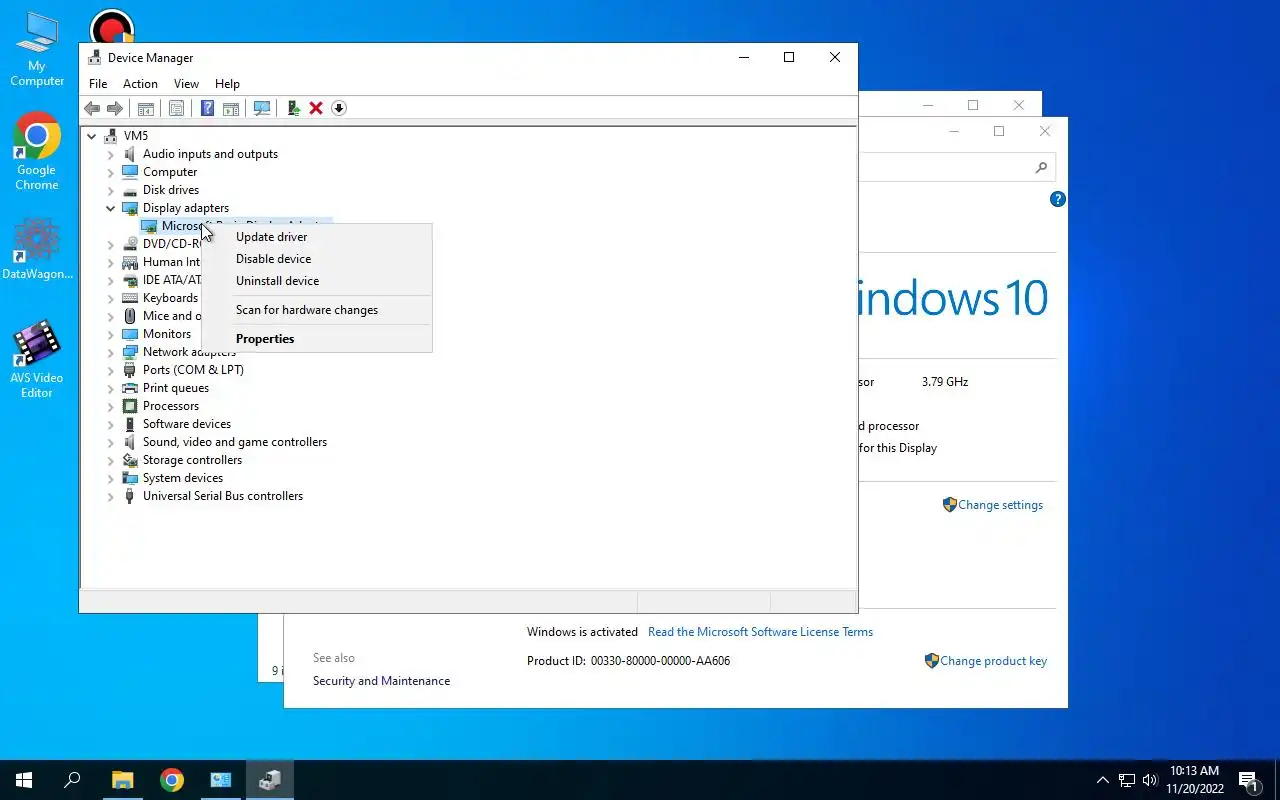This screenshot has width=1280, height=800.
Task: Choose Disable device from context menu
Action: [x=317, y=259]
